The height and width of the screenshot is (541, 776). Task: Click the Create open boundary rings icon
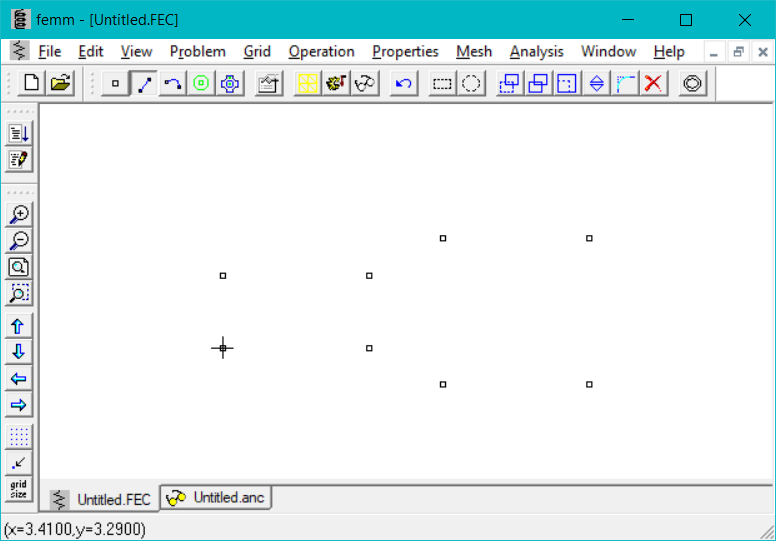coord(692,83)
